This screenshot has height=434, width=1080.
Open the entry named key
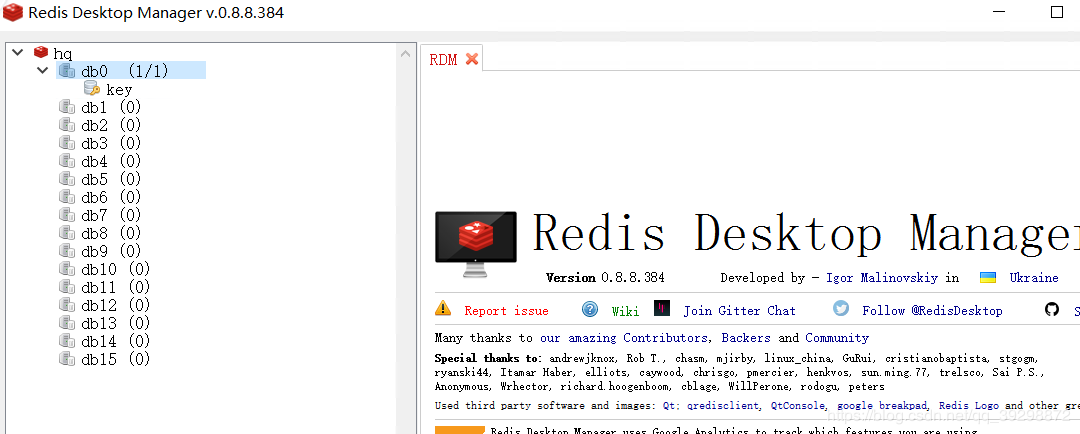coord(118,90)
